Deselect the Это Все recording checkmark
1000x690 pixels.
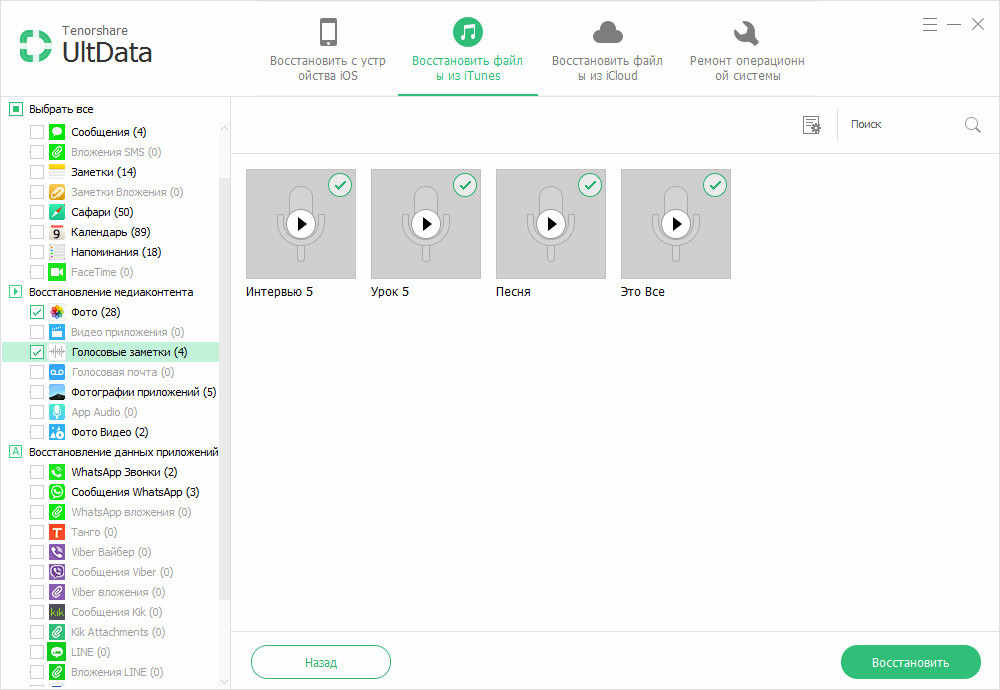click(x=715, y=185)
